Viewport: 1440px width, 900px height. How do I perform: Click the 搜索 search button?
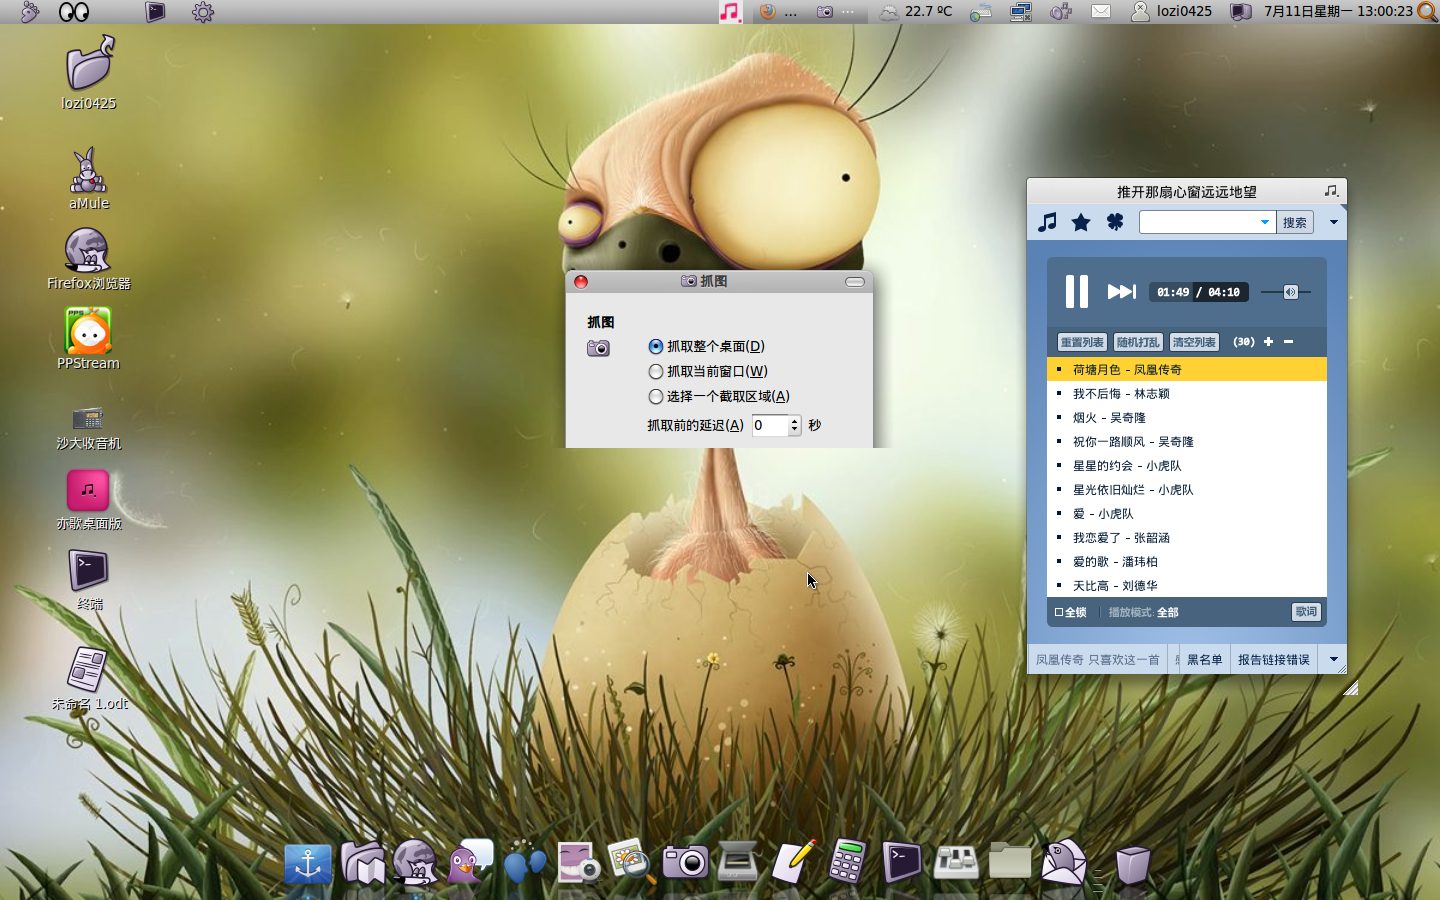(1295, 222)
